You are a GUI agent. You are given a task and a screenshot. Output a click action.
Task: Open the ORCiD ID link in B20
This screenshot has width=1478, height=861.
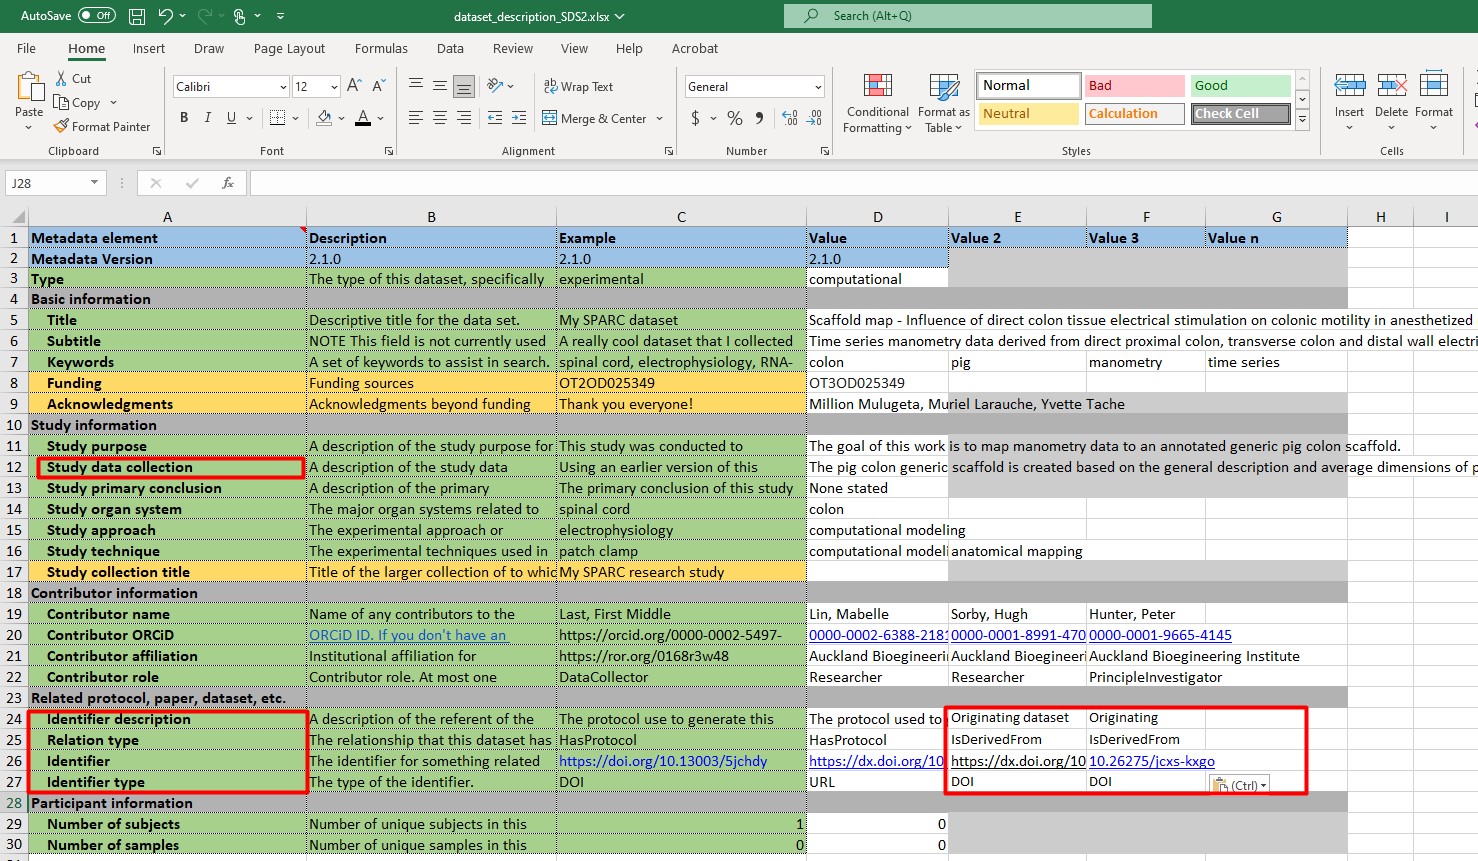point(408,635)
